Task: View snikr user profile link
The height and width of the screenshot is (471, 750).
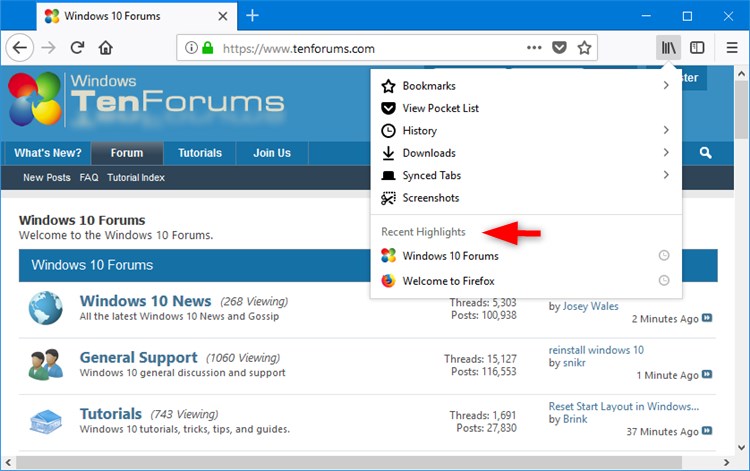Action: 574,362
